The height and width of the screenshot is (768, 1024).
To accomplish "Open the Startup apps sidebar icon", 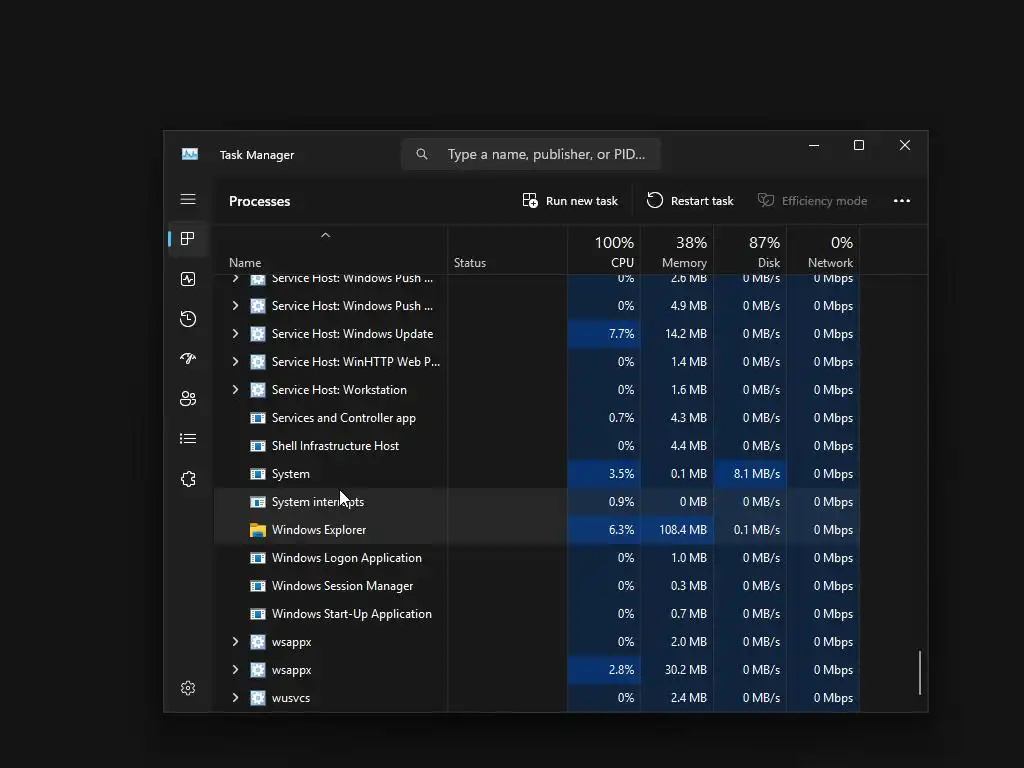I will point(188,359).
